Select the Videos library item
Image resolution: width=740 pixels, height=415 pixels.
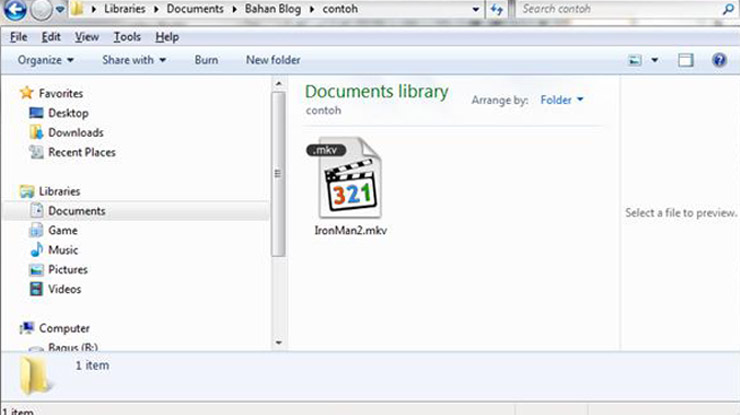(x=64, y=289)
